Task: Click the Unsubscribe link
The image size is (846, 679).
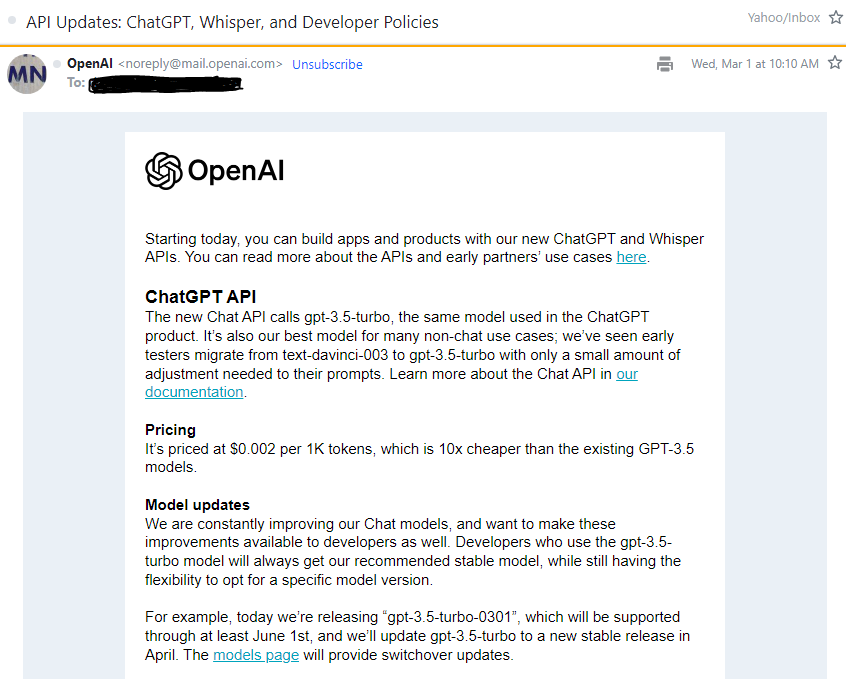Action: 327,64
